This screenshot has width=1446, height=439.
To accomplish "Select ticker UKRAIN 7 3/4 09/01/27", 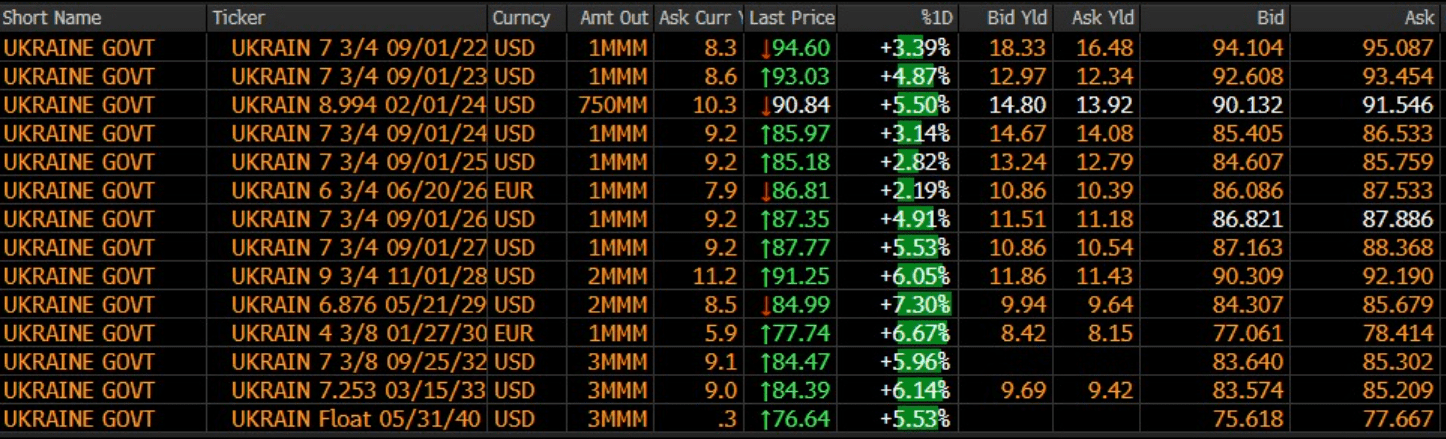I will tap(359, 248).
